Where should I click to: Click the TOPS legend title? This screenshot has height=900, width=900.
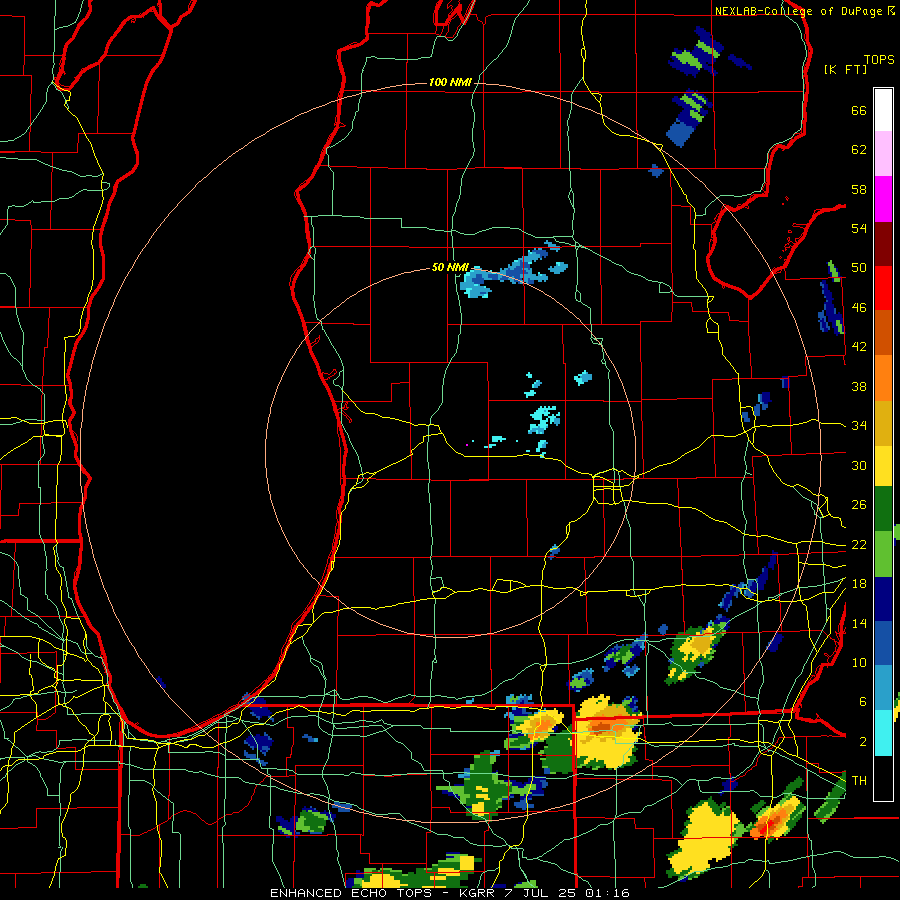click(x=879, y=59)
